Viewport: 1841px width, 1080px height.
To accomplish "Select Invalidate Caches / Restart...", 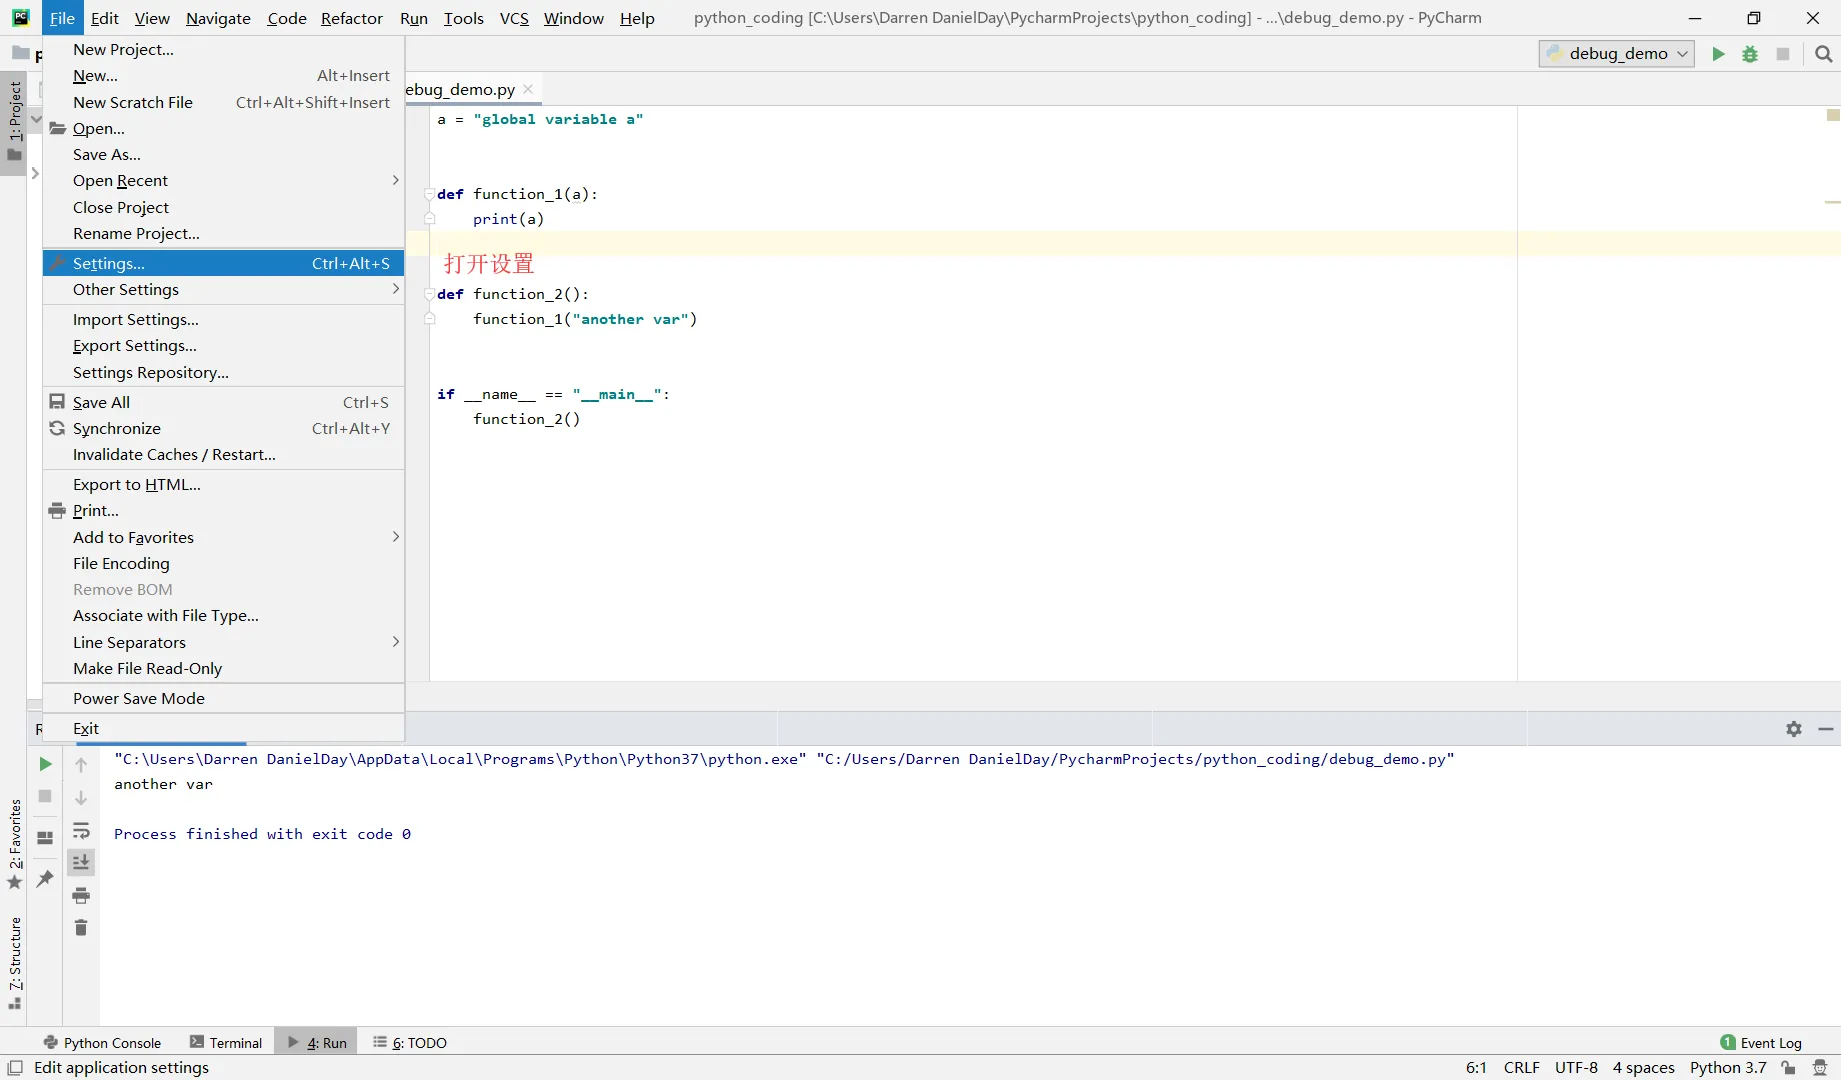I will 224,454.
